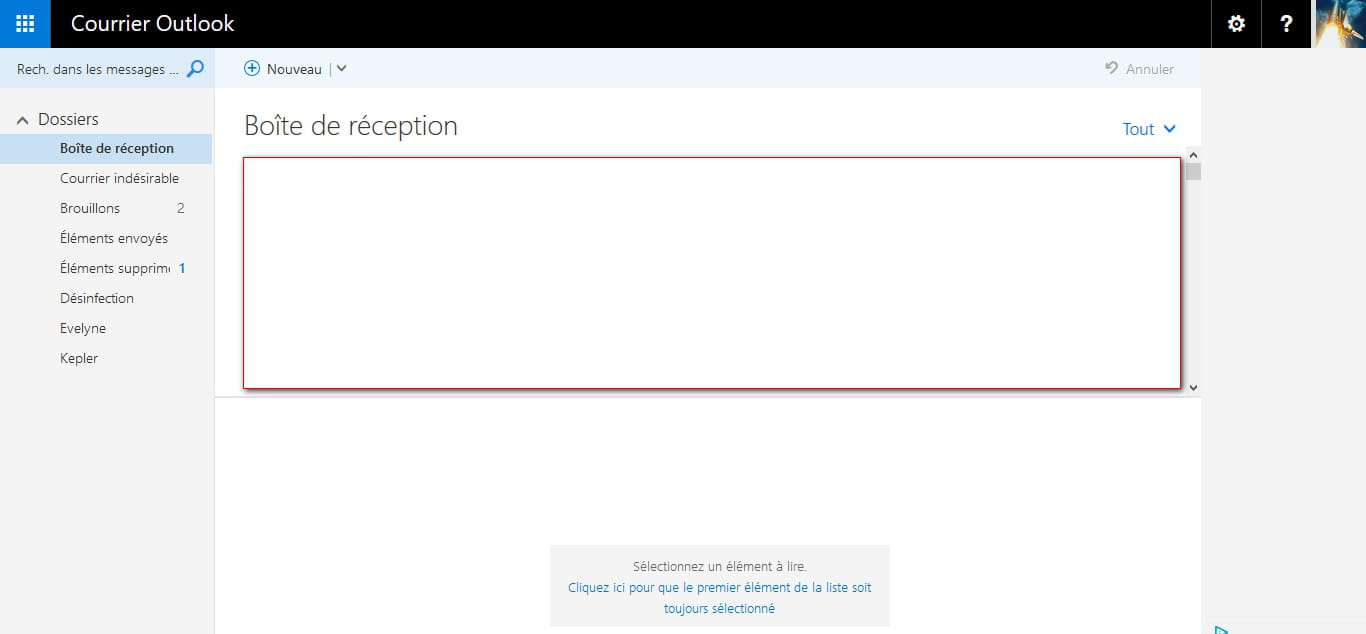Screen dimensions: 1366x634
Task: Click the link to always select first item
Action: (719, 598)
